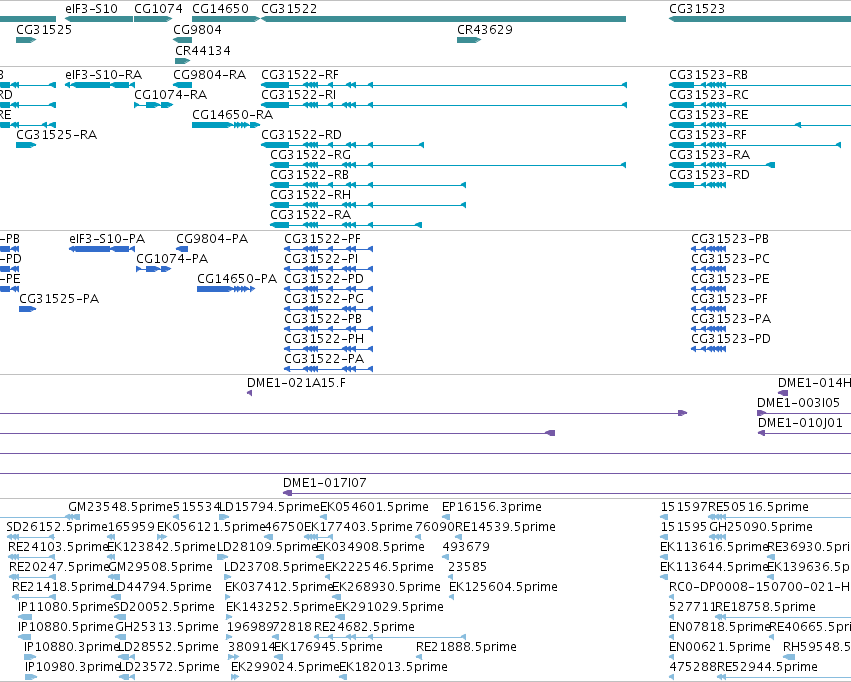Select the LD15794.5prime EST label
This screenshot has height=682, width=851.
coord(270,507)
